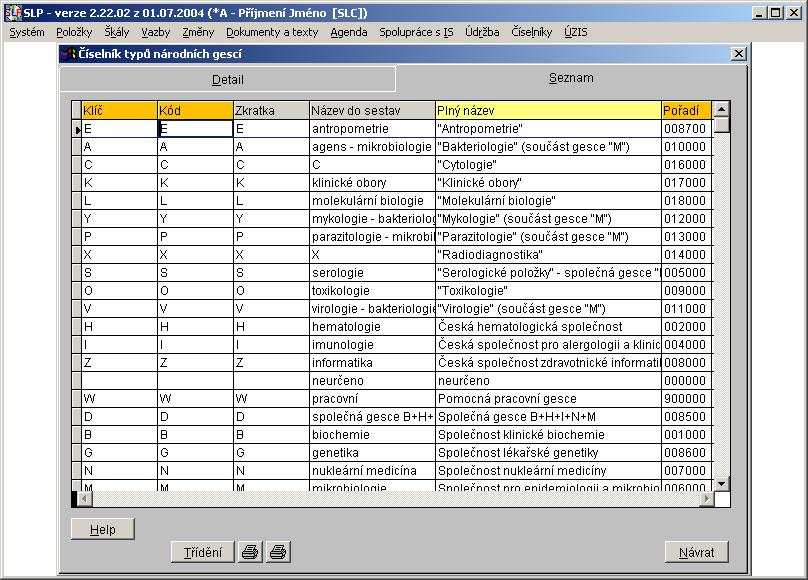Click the first printer icon button

pos(250,552)
